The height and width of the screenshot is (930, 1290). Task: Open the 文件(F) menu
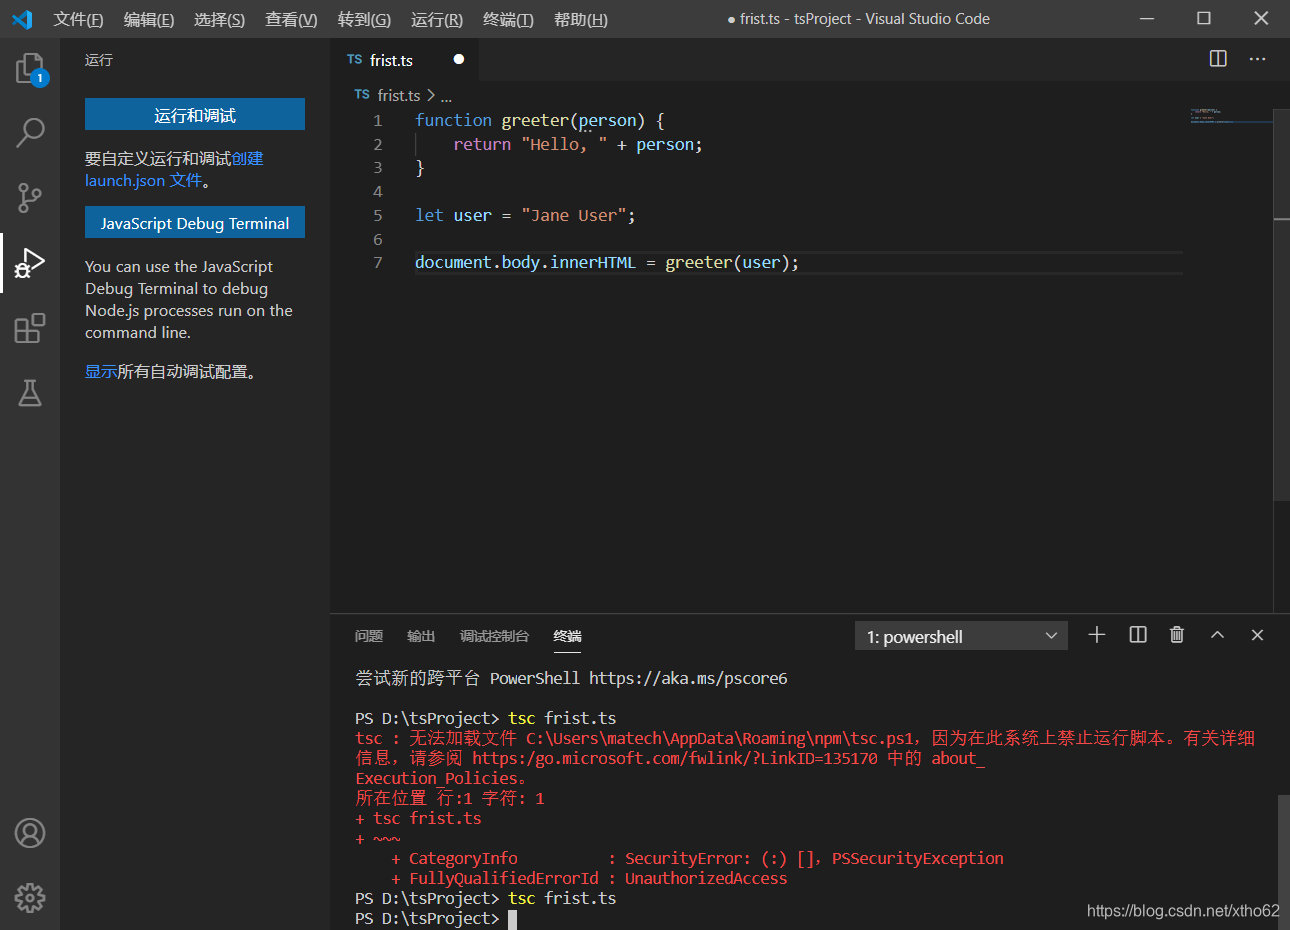pos(78,19)
